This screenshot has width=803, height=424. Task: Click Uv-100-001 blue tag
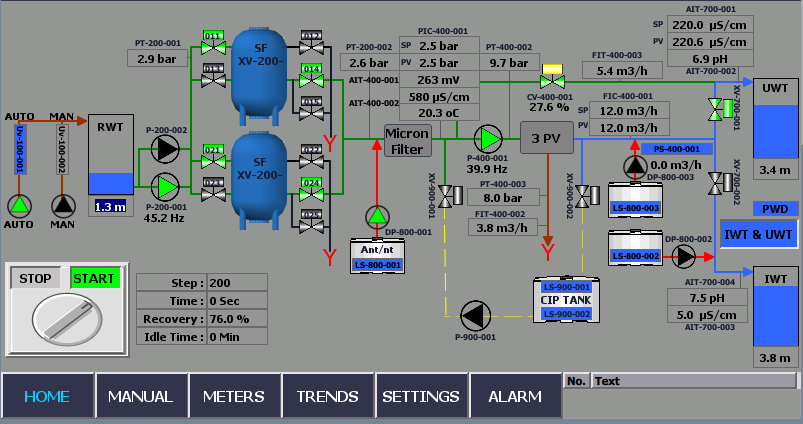19,149
